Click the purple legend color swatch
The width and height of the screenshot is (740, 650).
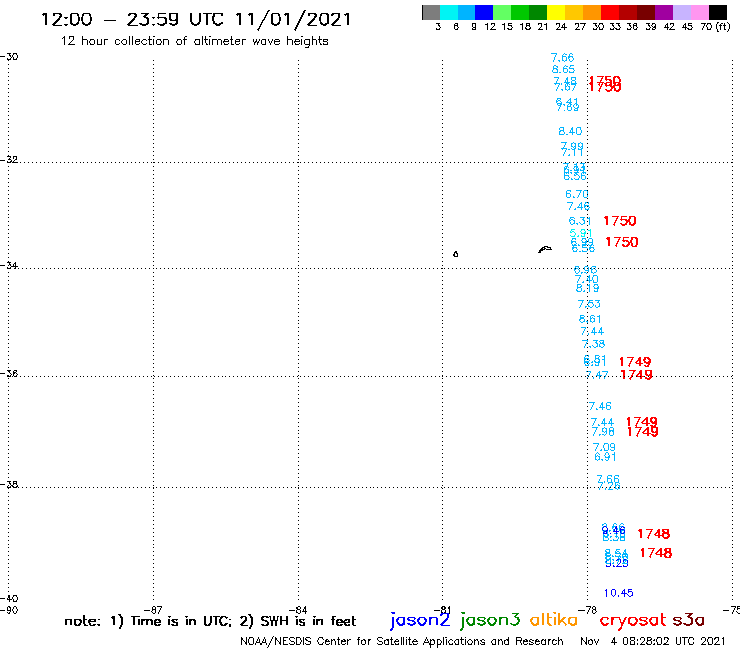[664, 12]
